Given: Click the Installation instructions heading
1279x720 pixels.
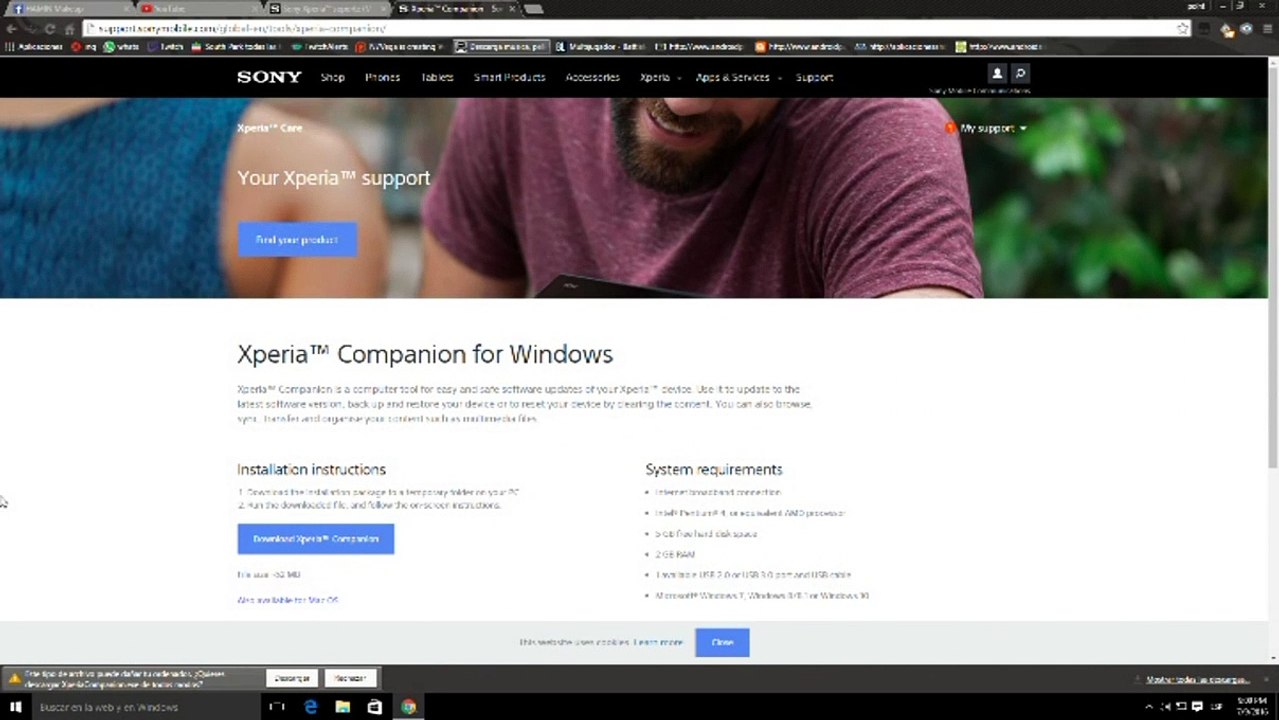Looking at the screenshot, I should pyautogui.click(x=311, y=469).
